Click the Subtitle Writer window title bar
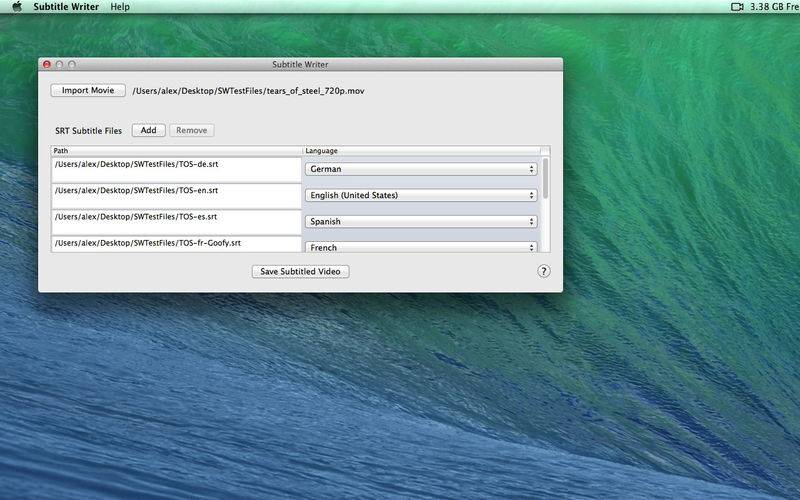 coord(301,64)
